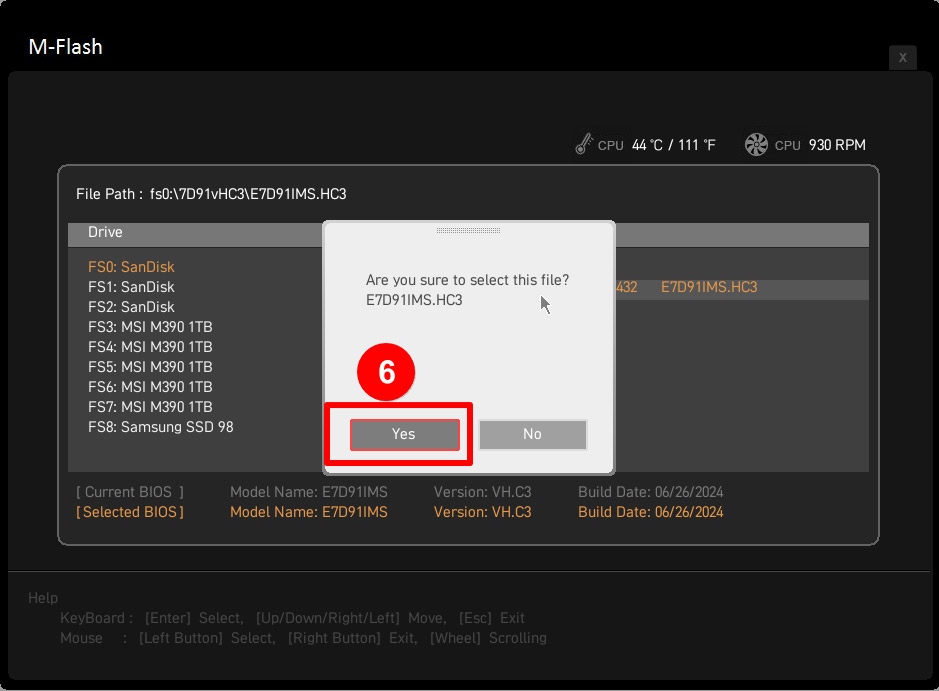The height and width of the screenshot is (691, 939).
Task: Click the dialog's top drag handle
Action: point(468,230)
